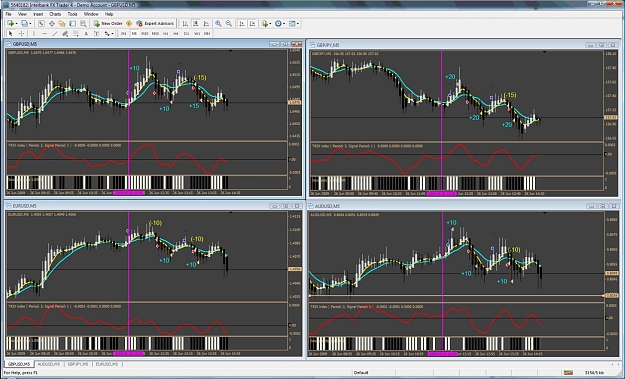Select the GBPUSD,M5 bottom tab
Viewport: 625px width, 379px height.
click(19, 364)
